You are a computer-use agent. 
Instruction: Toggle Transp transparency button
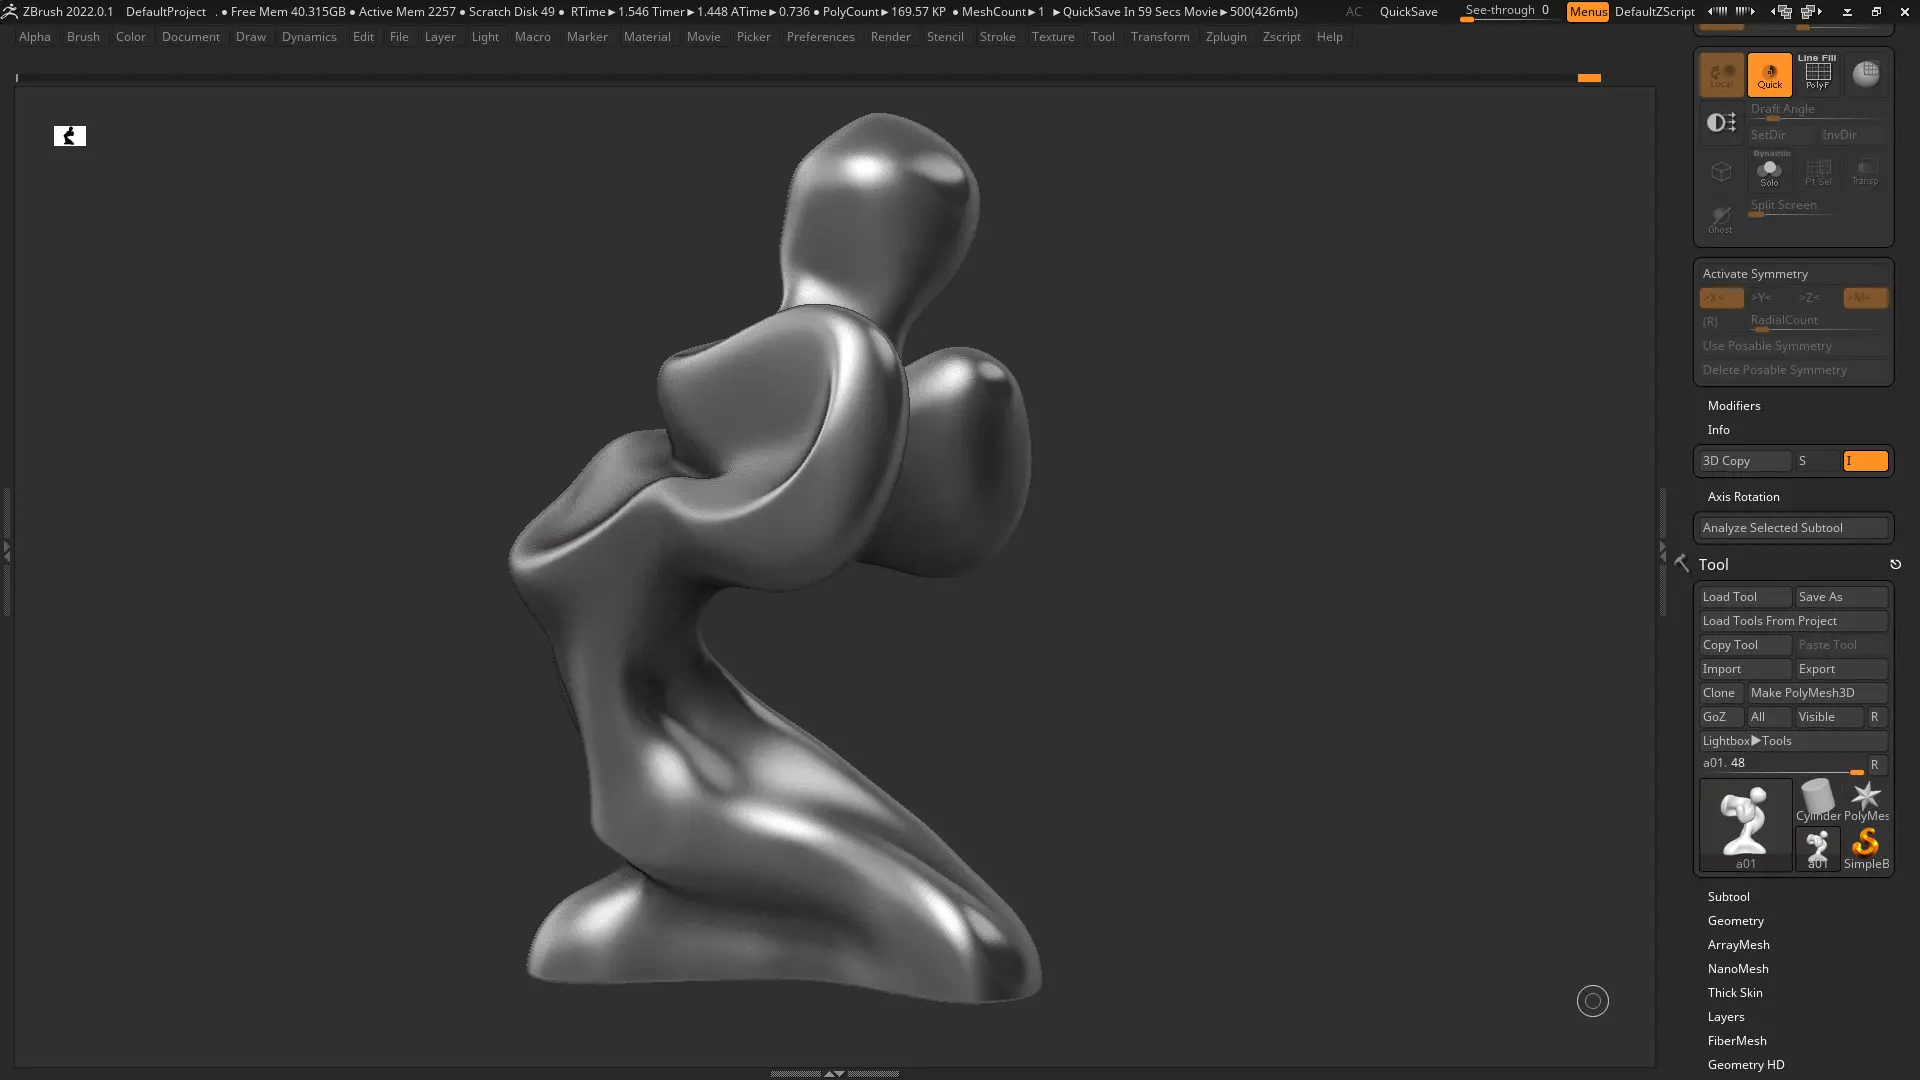click(x=1865, y=171)
